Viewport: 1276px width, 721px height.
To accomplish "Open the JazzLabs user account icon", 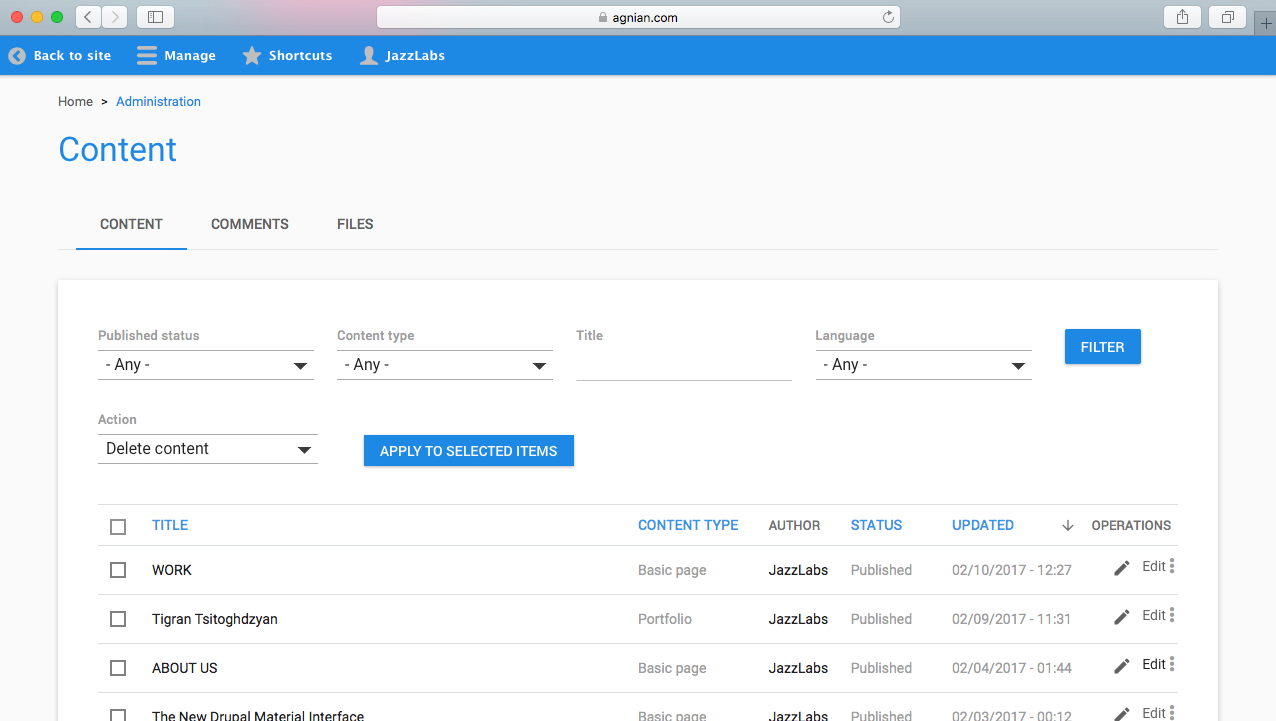I will (x=368, y=55).
